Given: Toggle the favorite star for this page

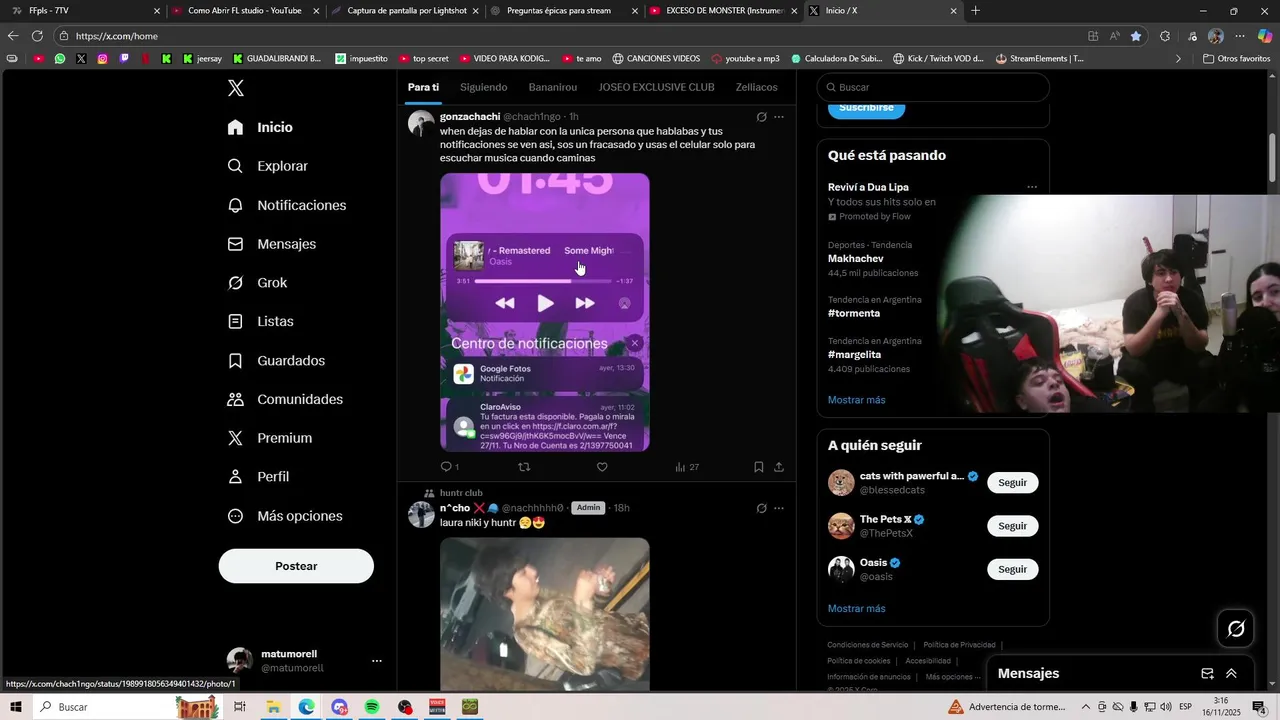Looking at the screenshot, I should tap(1136, 36).
